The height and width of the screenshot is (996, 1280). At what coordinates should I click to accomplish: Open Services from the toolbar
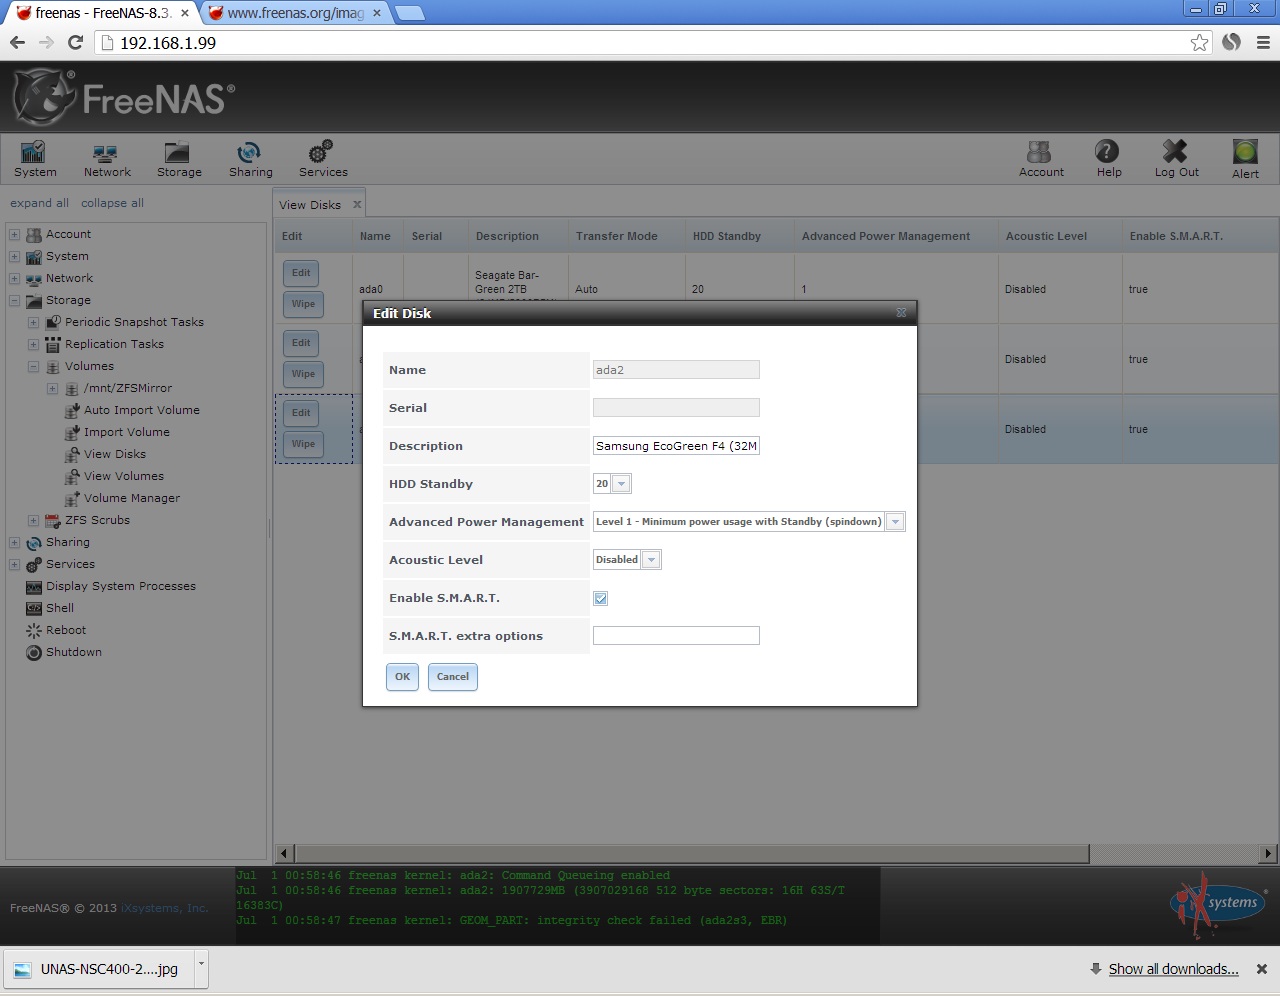coord(321,158)
